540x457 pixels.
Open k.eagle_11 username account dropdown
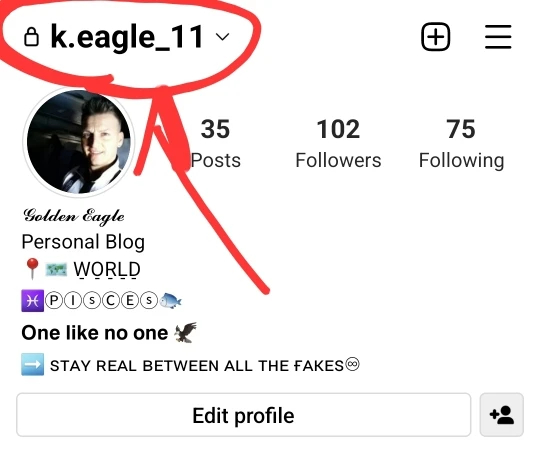click(x=127, y=37)
